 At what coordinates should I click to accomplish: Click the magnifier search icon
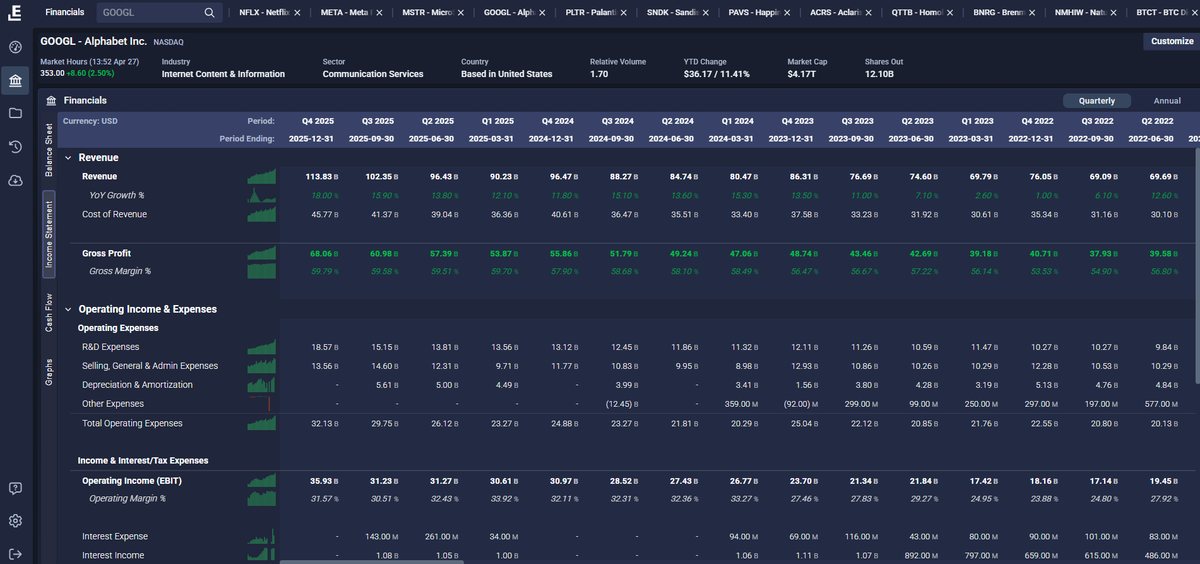[x=209, y=13]
